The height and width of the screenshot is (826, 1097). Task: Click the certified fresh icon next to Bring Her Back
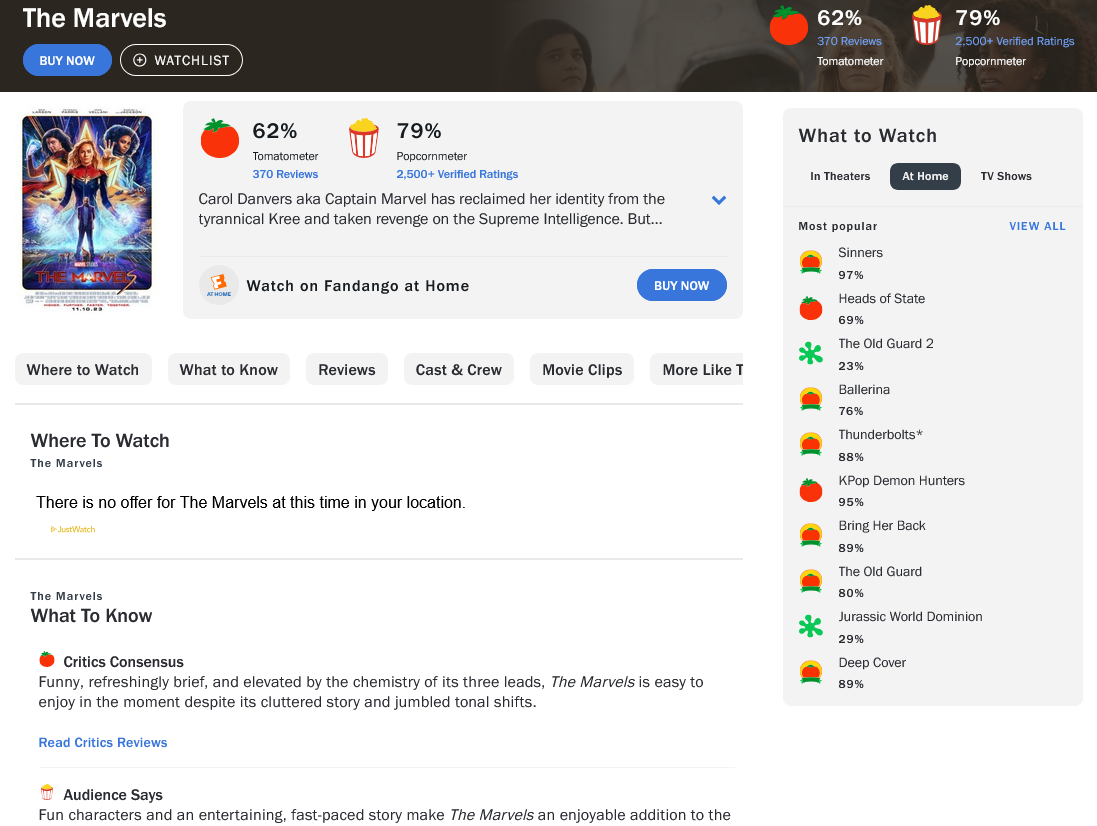810,535
